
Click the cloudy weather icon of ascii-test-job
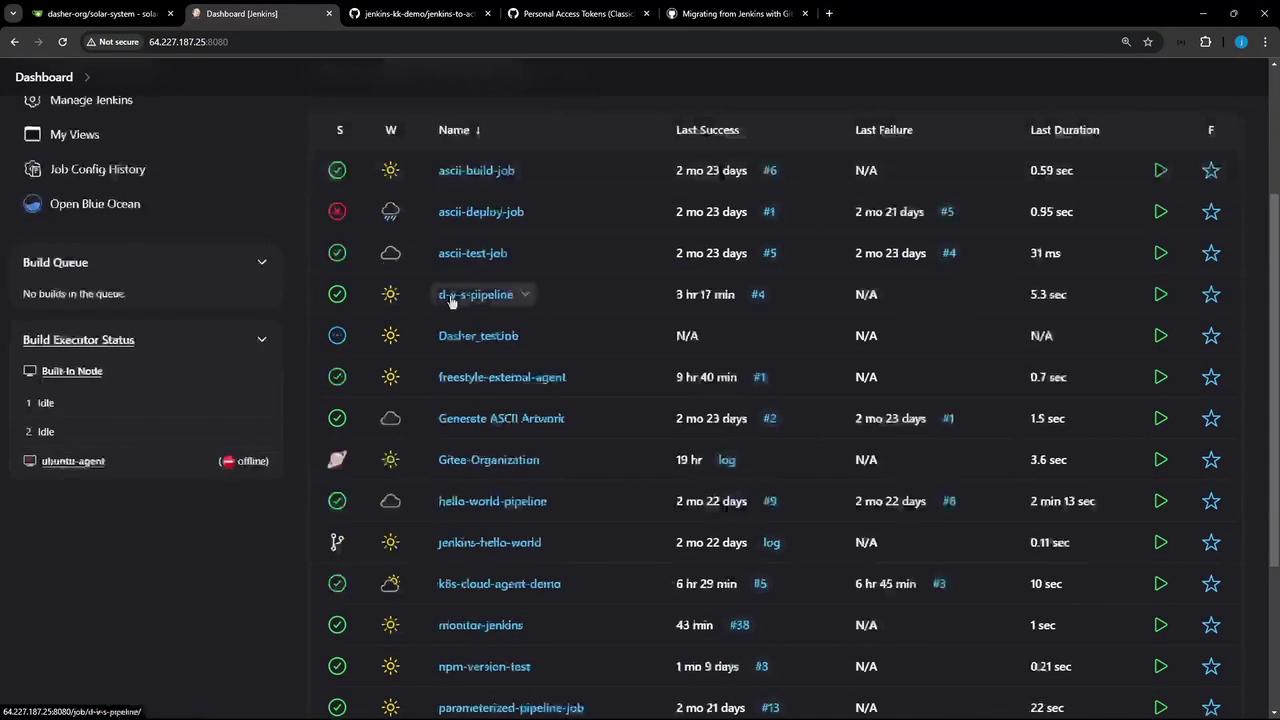coord(391,253)
